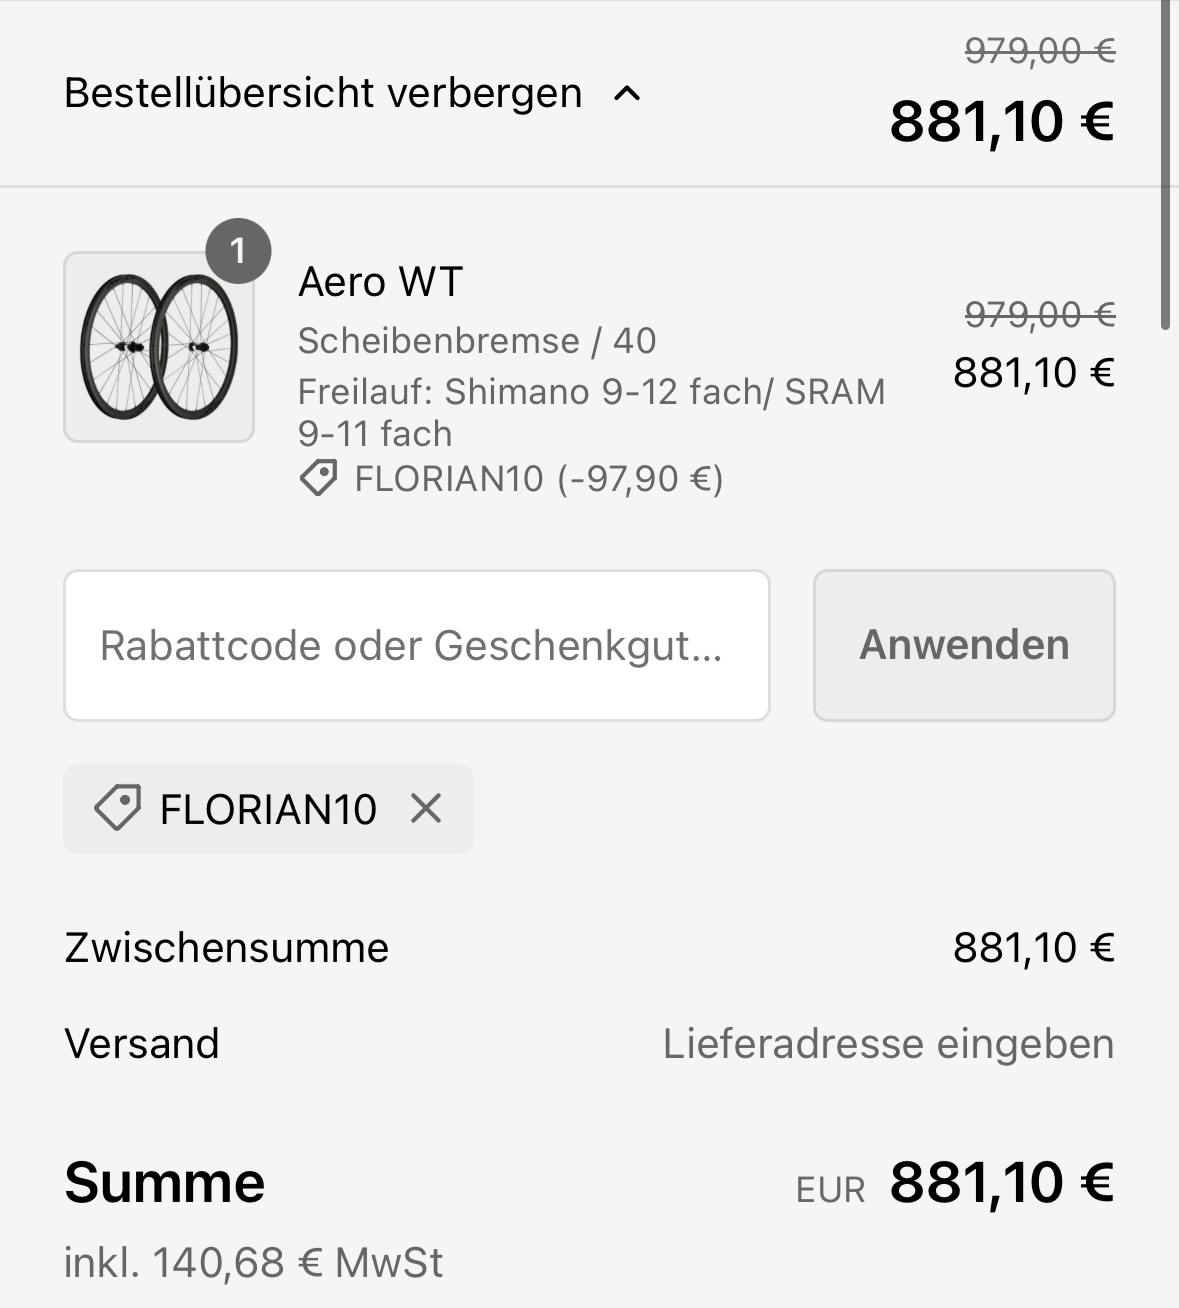Screen dimensions: 1179x1308
Task: Click the page scrollbar on the right edge
Action: (1165, 165)
